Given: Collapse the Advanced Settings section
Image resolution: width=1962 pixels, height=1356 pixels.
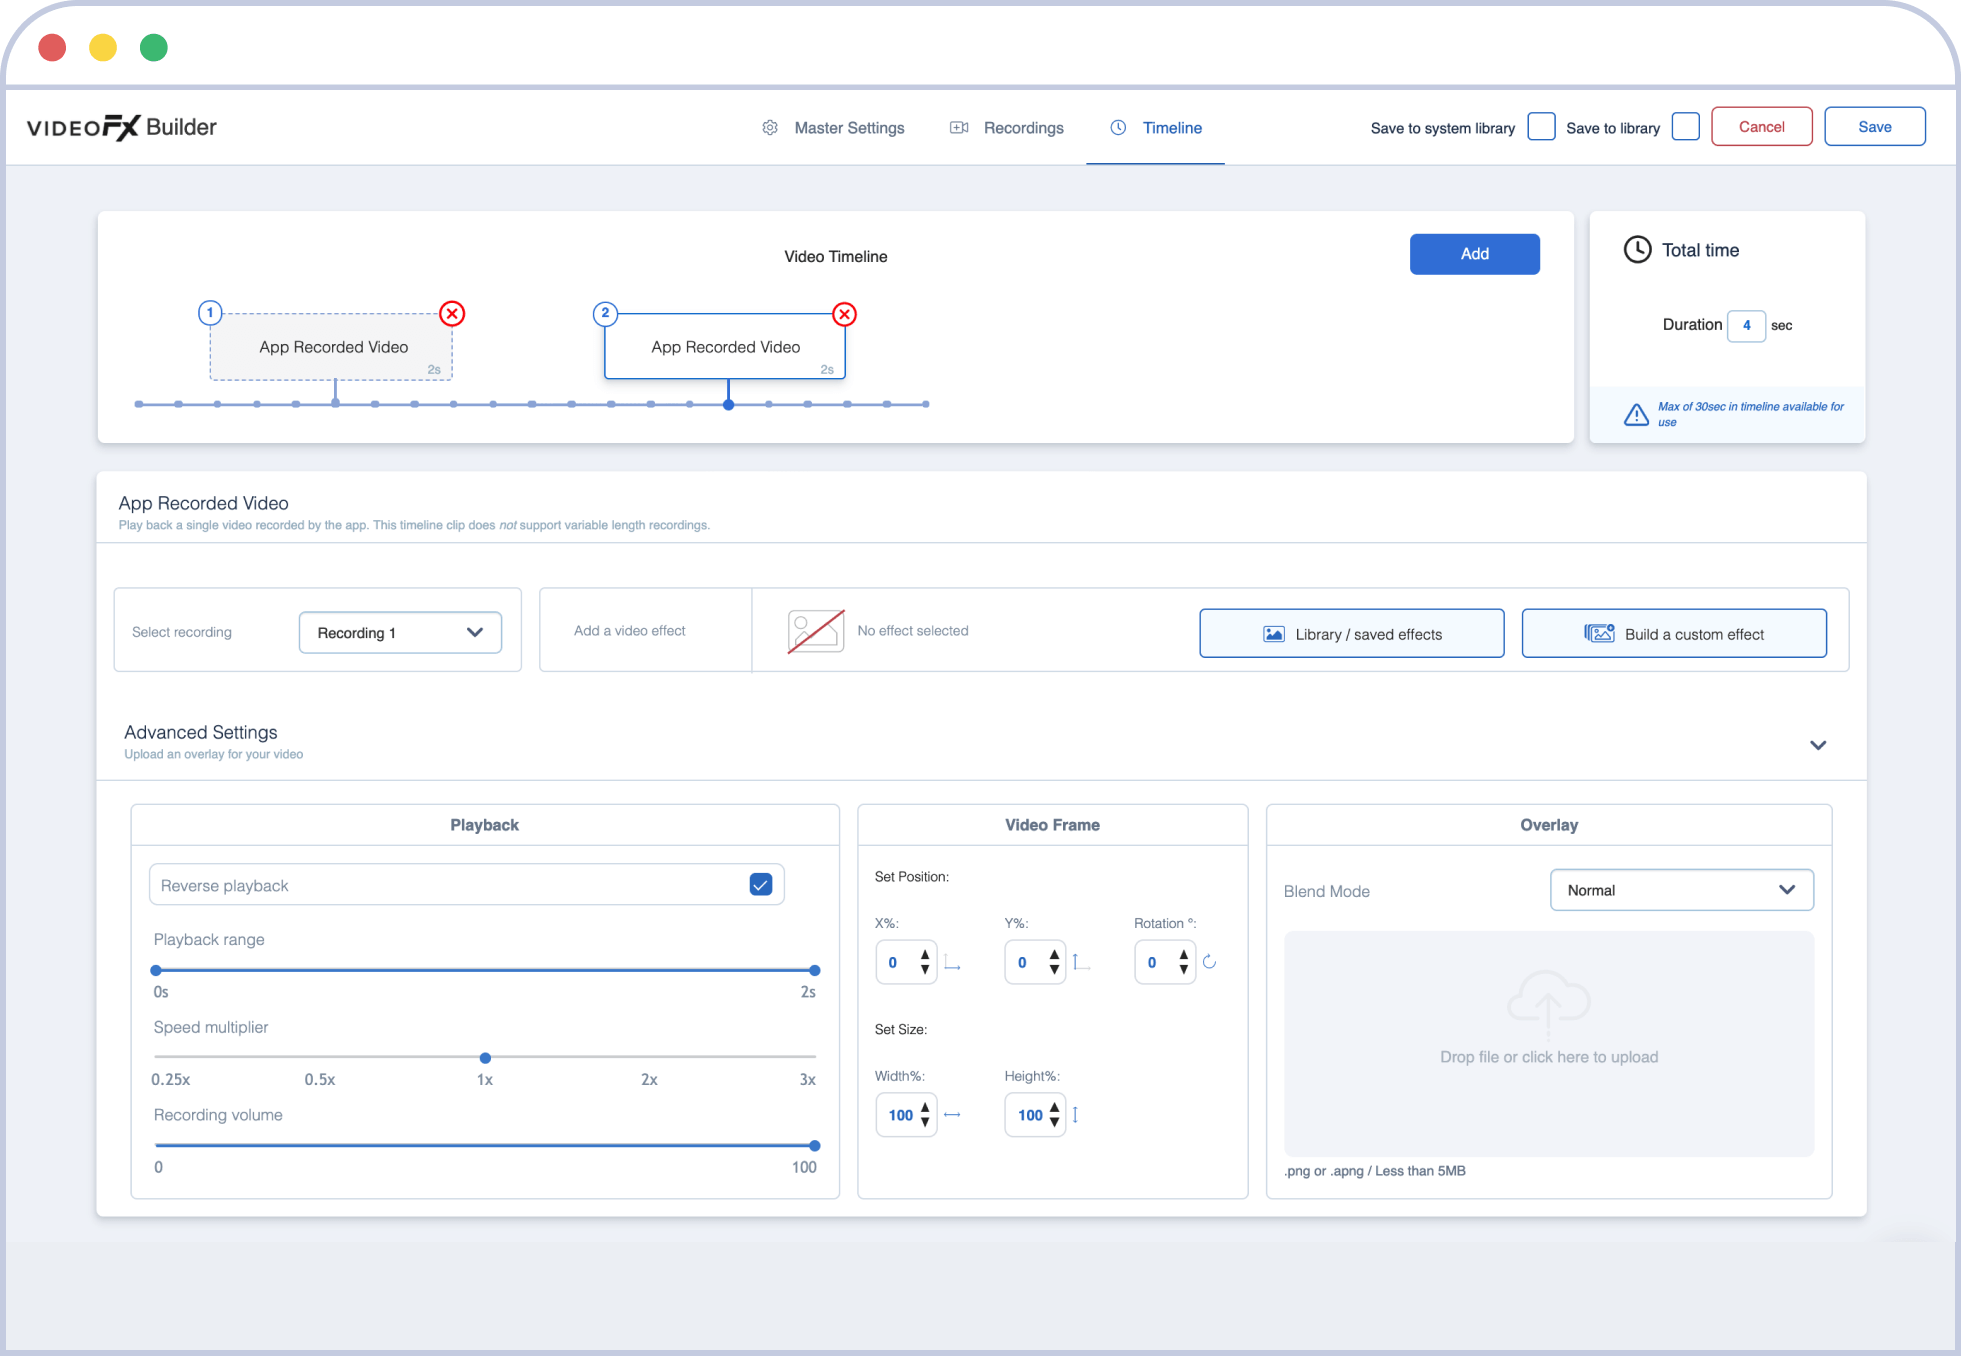Looking at the screenshot, I should 1818,745.
